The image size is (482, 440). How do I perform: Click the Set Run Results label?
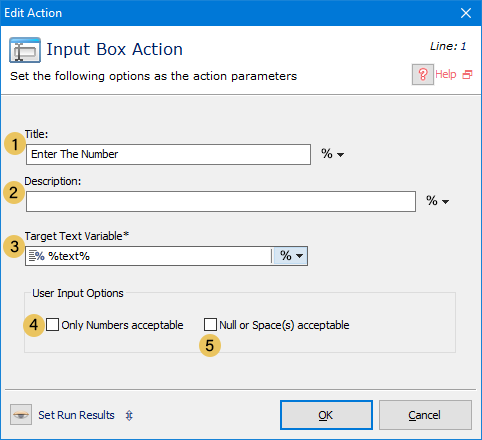[x=76, y=415]
